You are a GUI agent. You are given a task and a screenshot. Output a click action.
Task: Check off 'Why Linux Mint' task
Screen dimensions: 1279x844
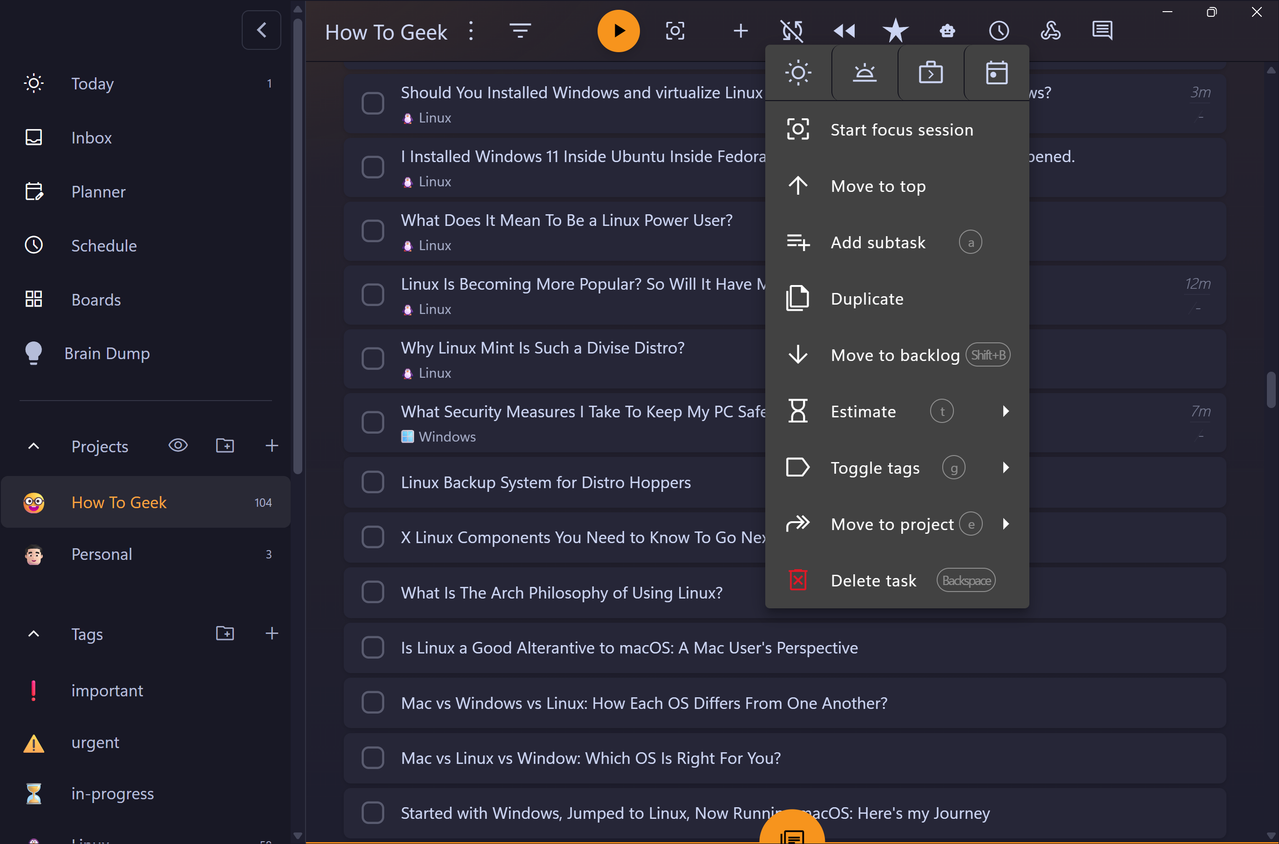tap(373, 358)
